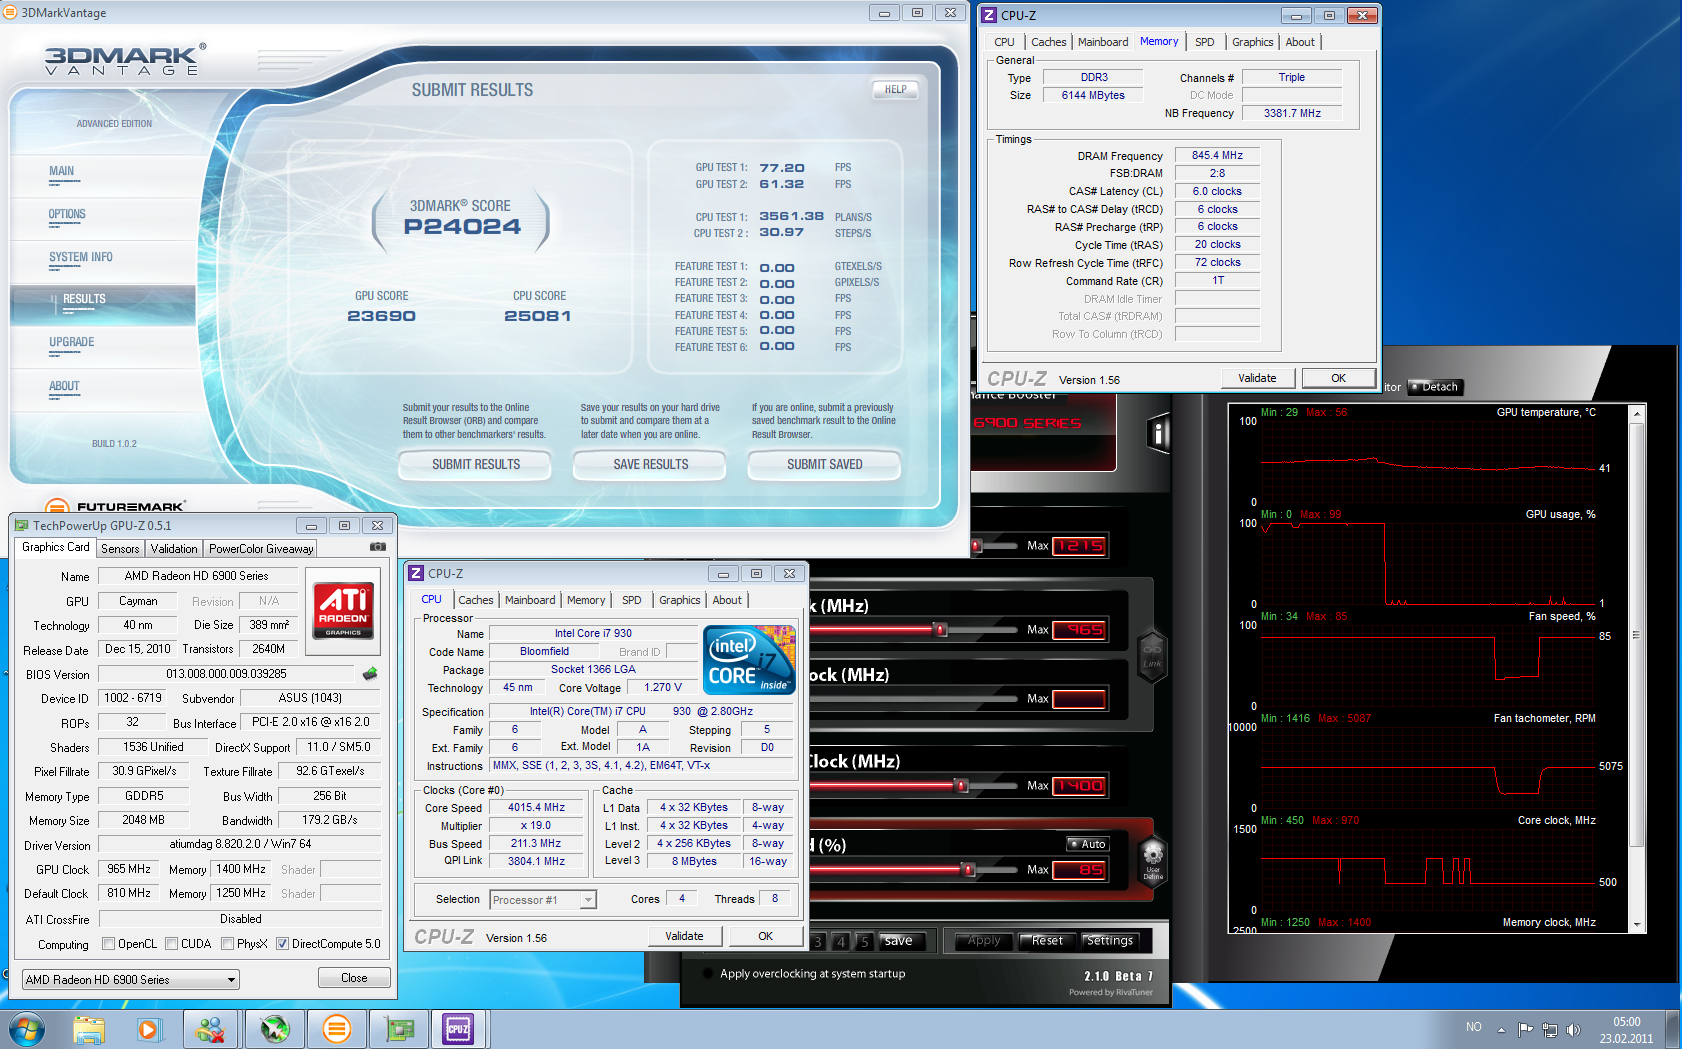
Task: Click the Afterburner Reset button
Action: tap(1047, 941)
